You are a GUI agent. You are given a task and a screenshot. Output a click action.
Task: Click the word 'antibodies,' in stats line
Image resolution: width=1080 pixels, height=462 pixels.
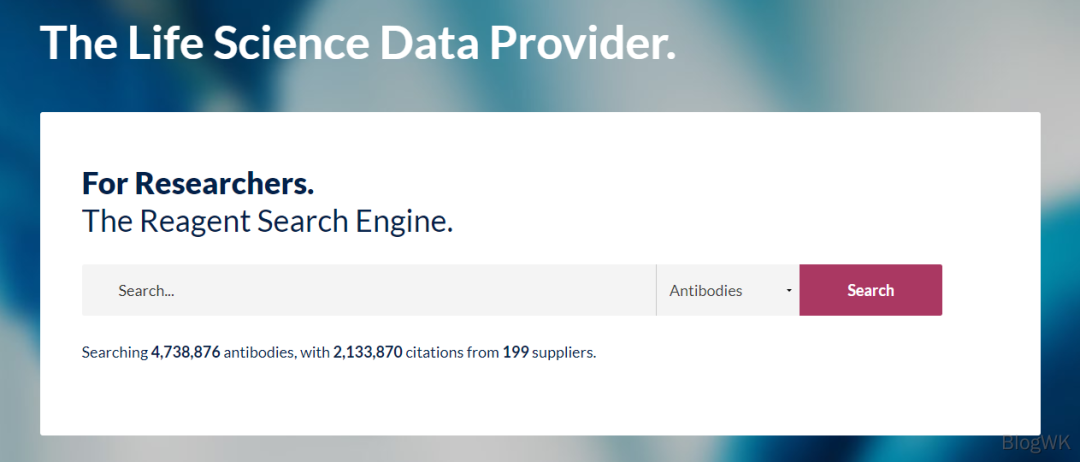[260, 353]
